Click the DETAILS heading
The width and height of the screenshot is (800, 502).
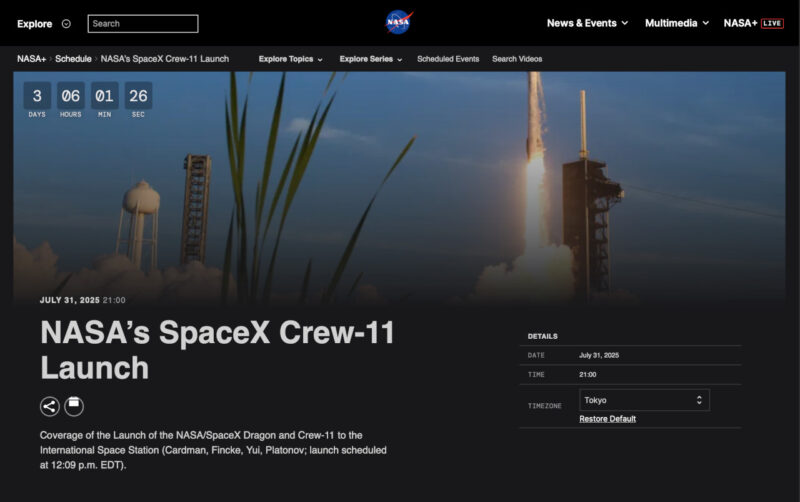click(542, 336)
